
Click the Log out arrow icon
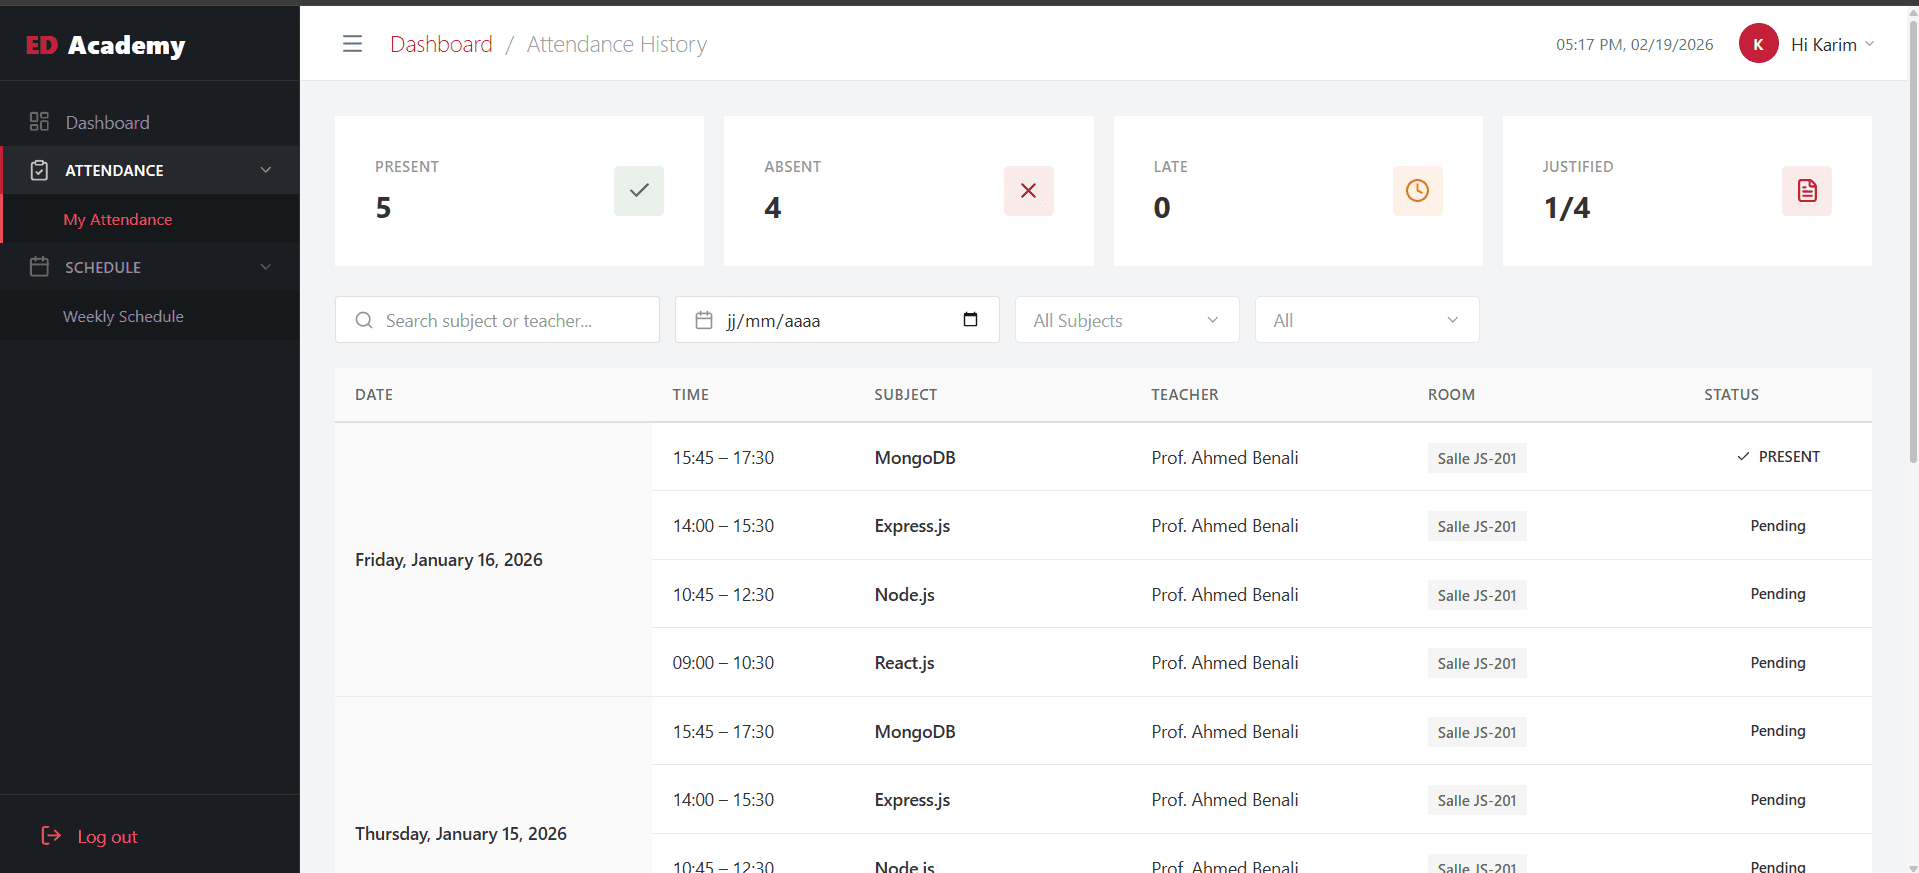(51, 836)
